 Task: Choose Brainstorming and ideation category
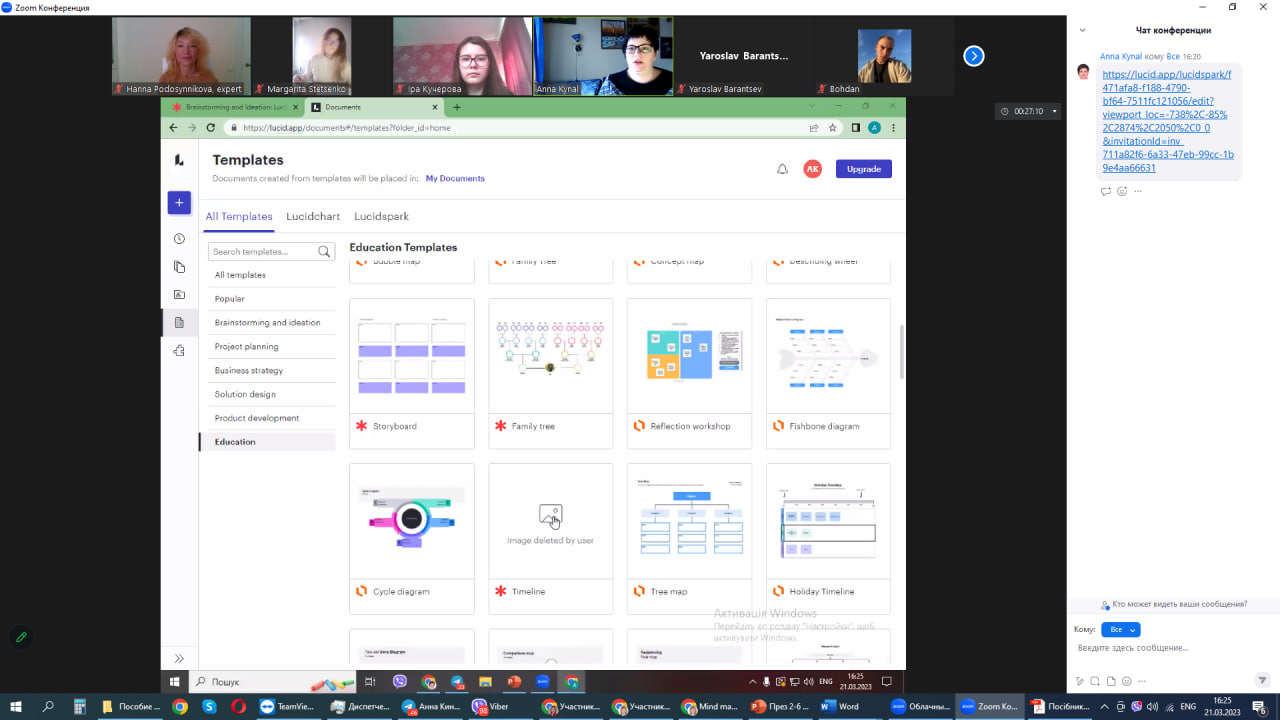click(267, 323)
